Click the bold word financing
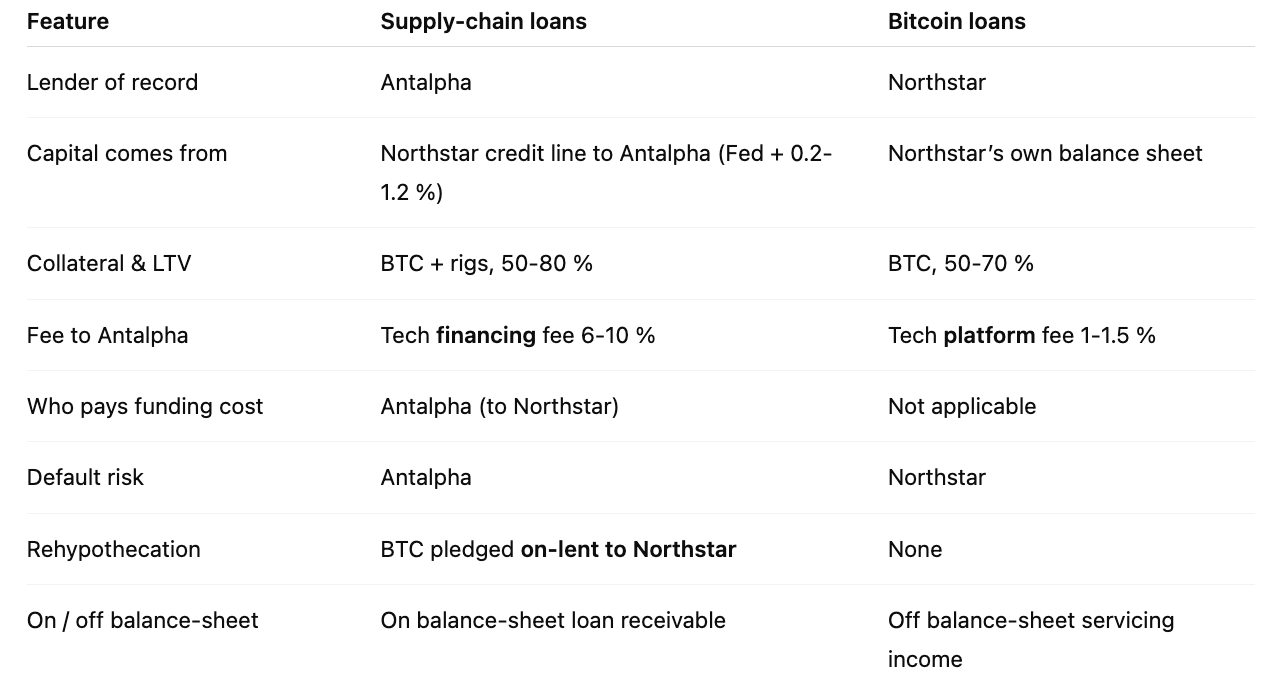Image resolution: width=1264 pixels, height=692 pixels. (486, 335)
